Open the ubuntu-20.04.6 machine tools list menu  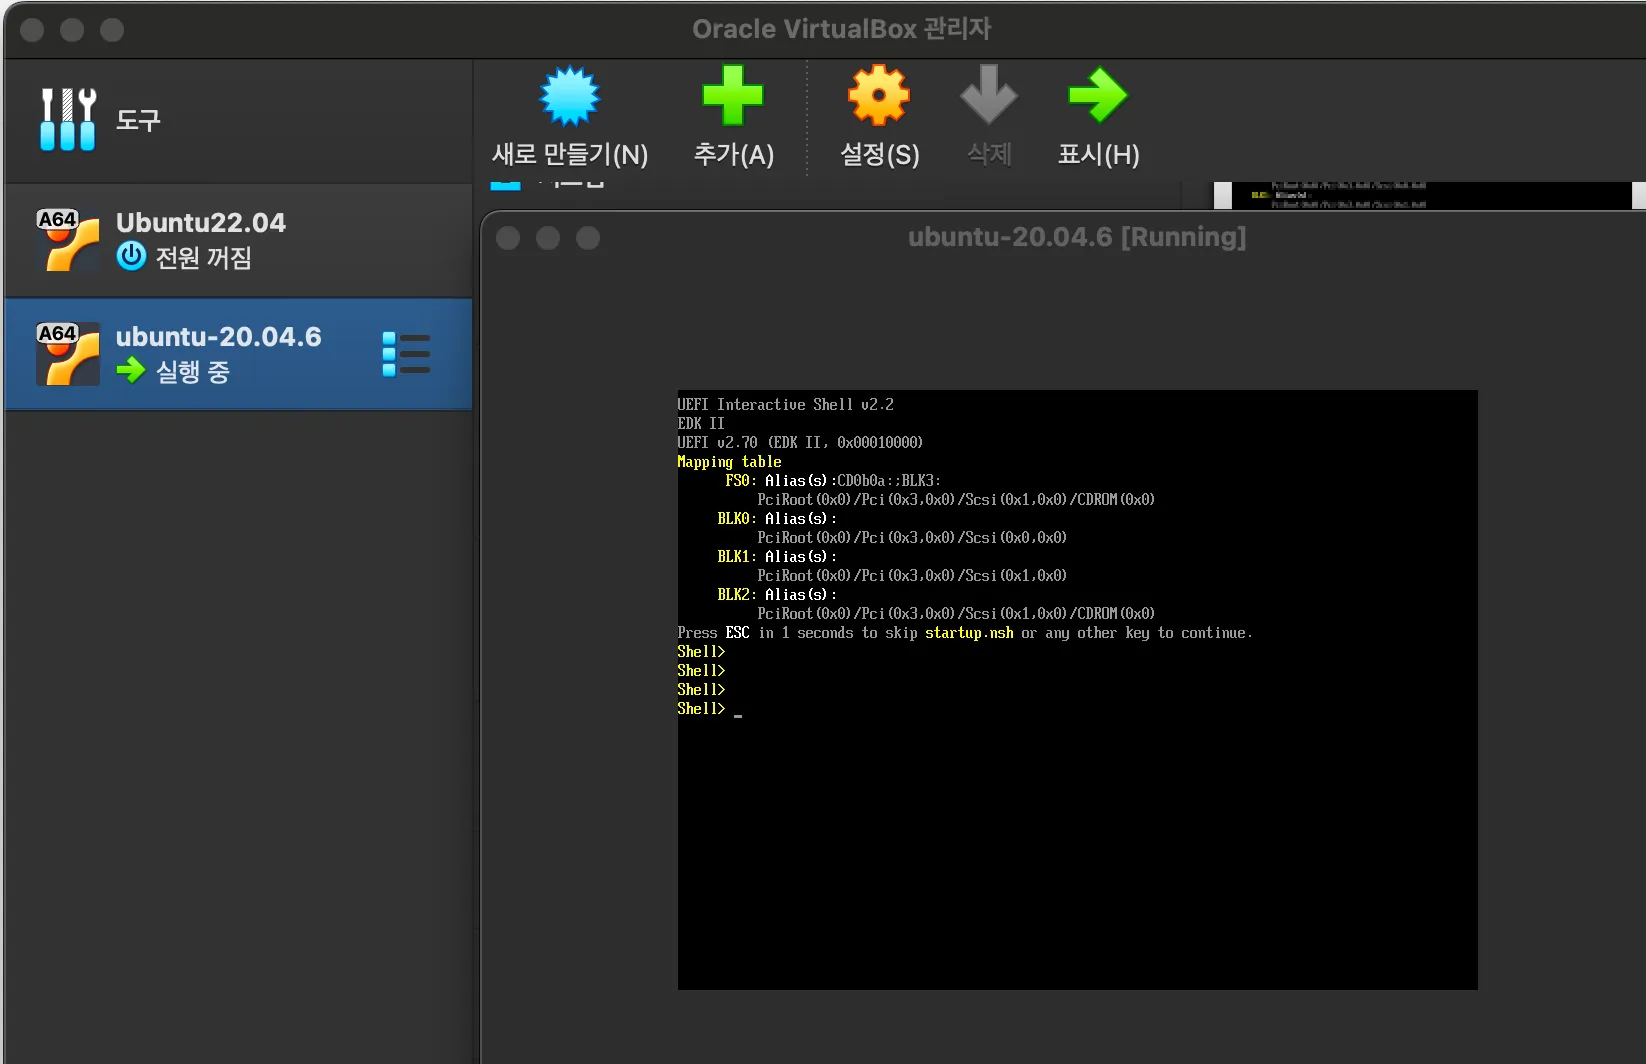point(406,354)
